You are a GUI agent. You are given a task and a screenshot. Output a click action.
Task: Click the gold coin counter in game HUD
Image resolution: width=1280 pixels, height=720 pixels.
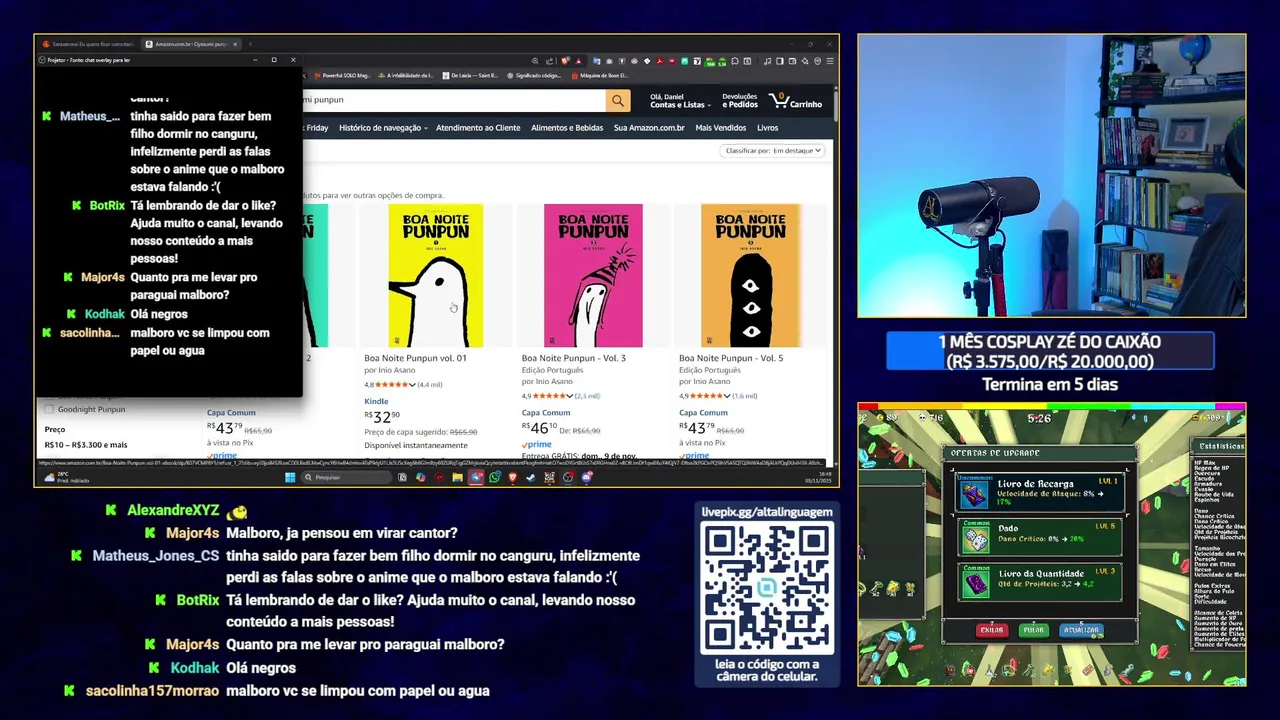pos(887,418)
